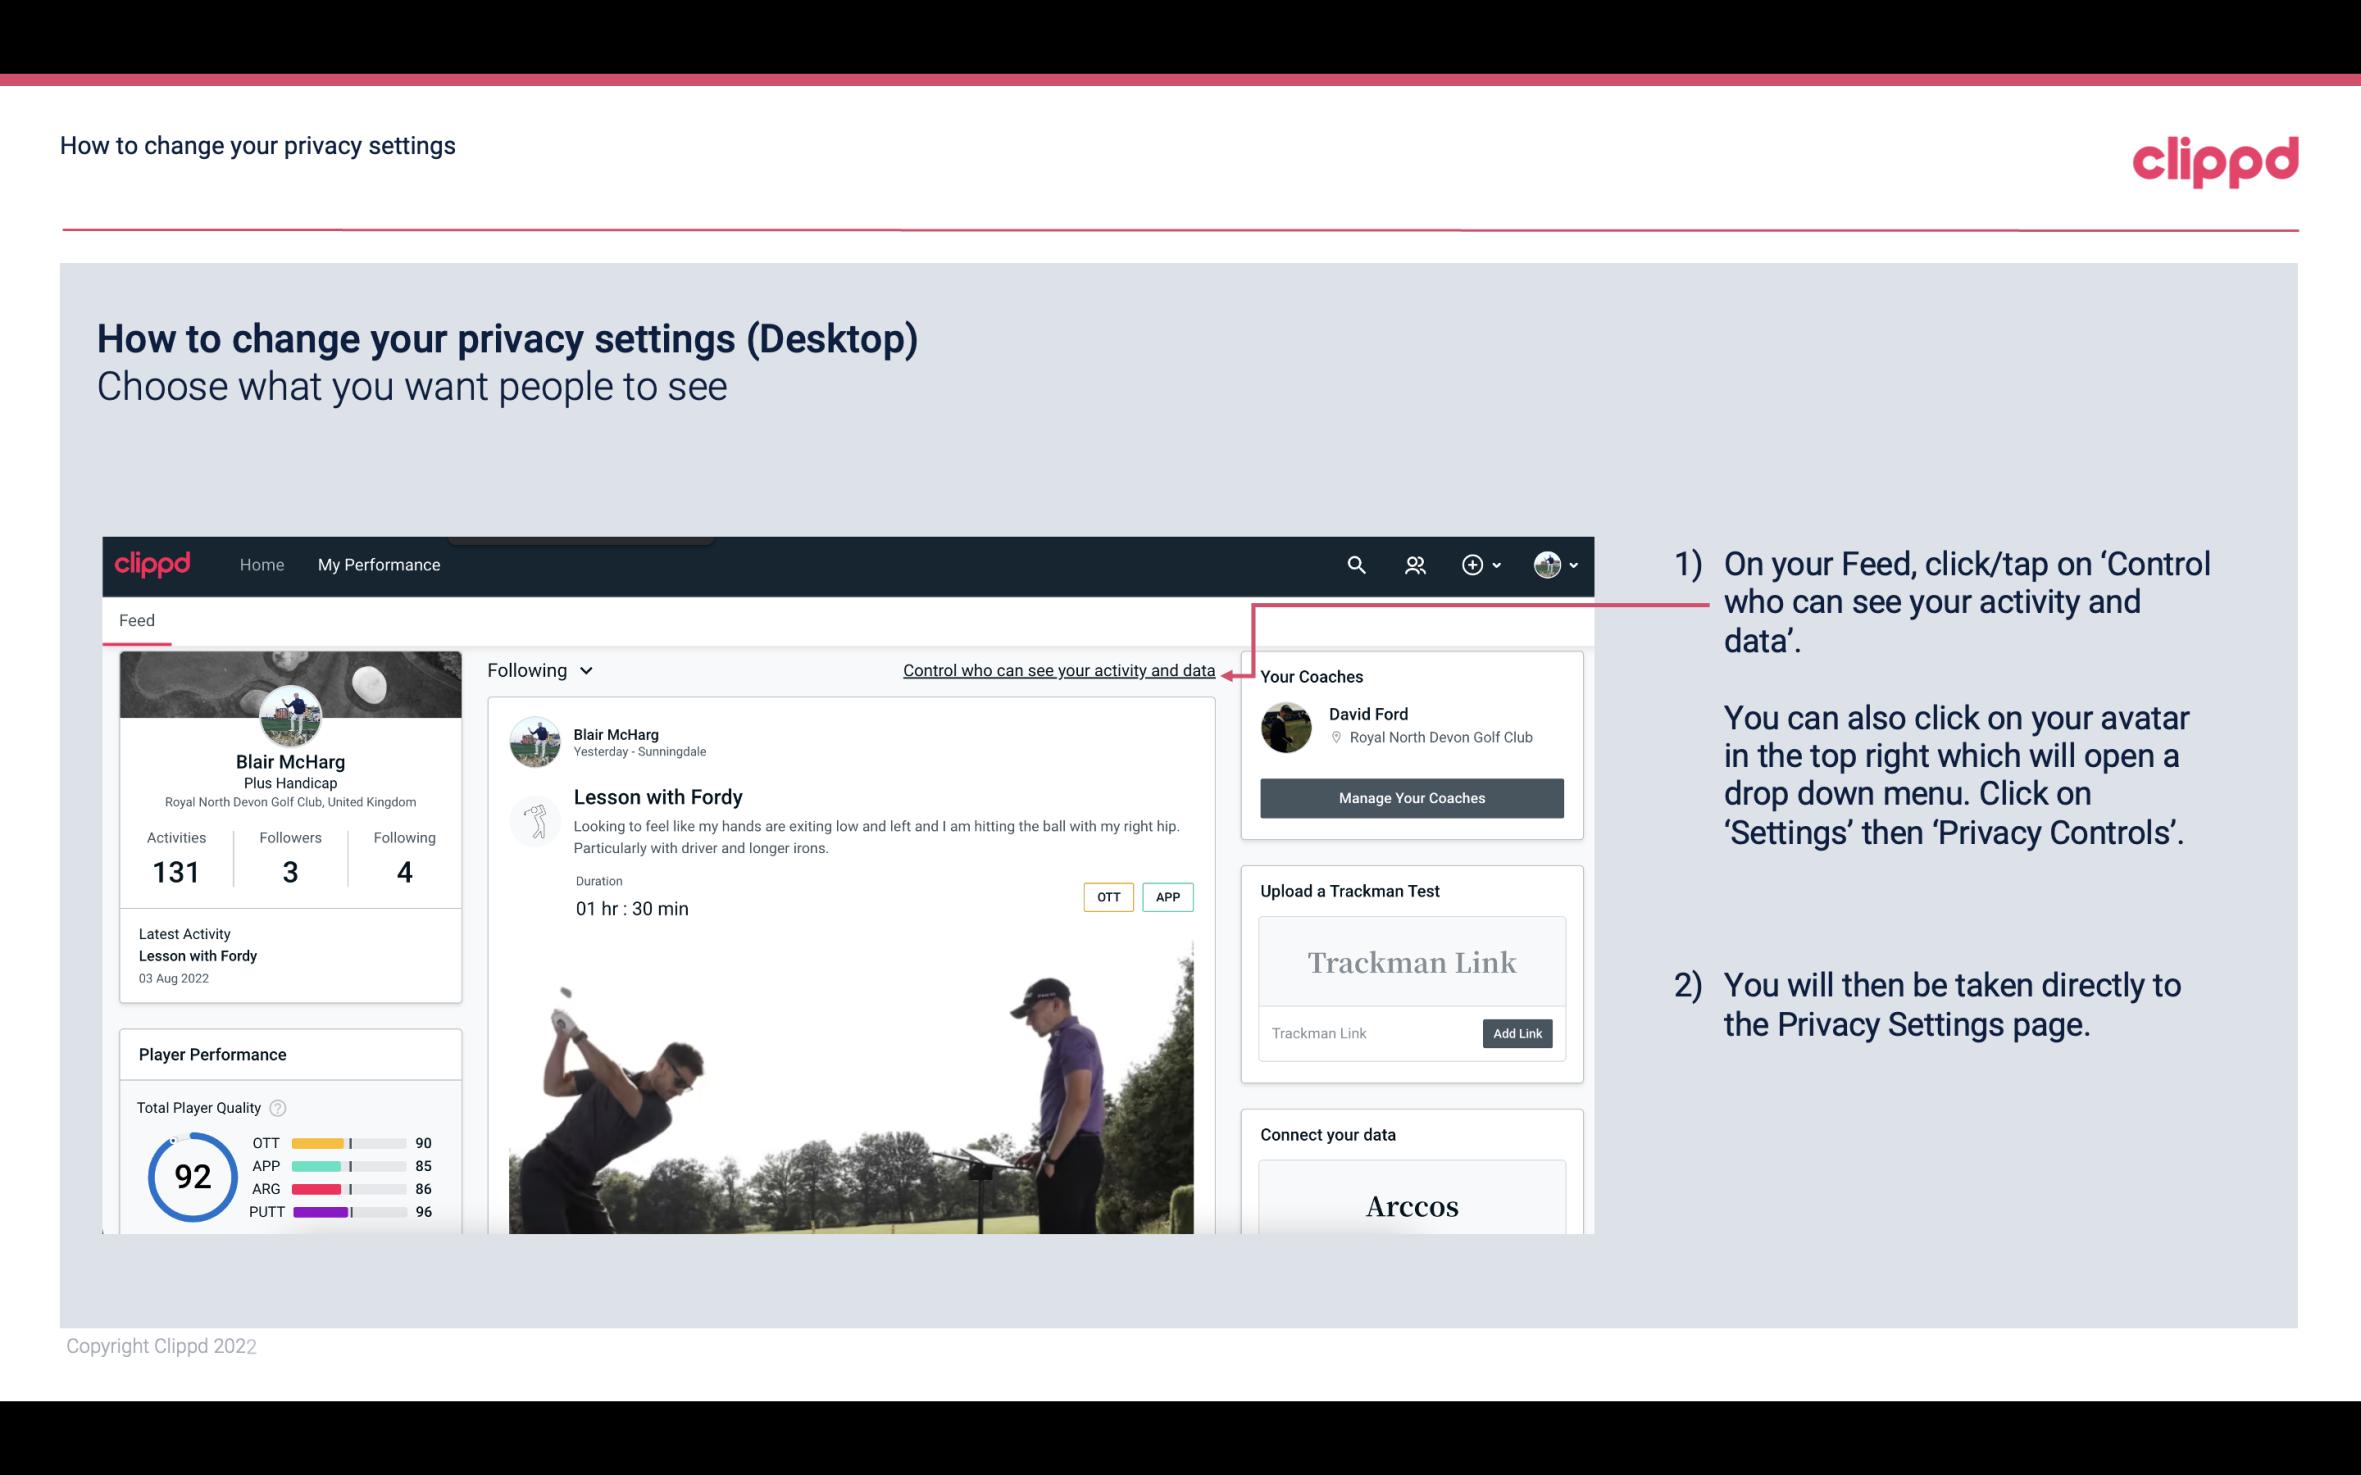
Task: Click the Feed tab label on profile
Action: [136, 619]
